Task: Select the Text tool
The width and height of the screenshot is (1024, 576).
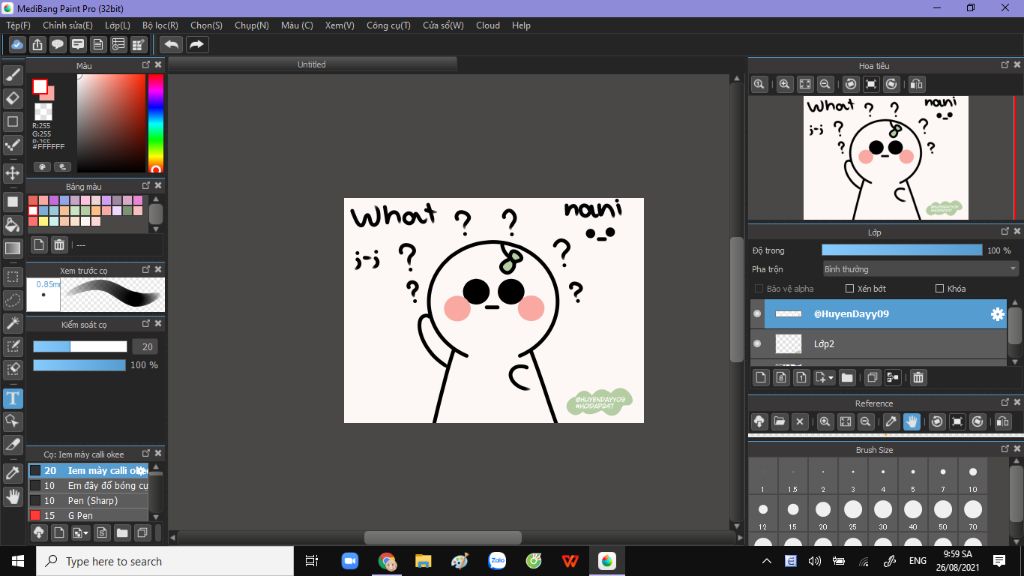Action: tap(12, 398)
